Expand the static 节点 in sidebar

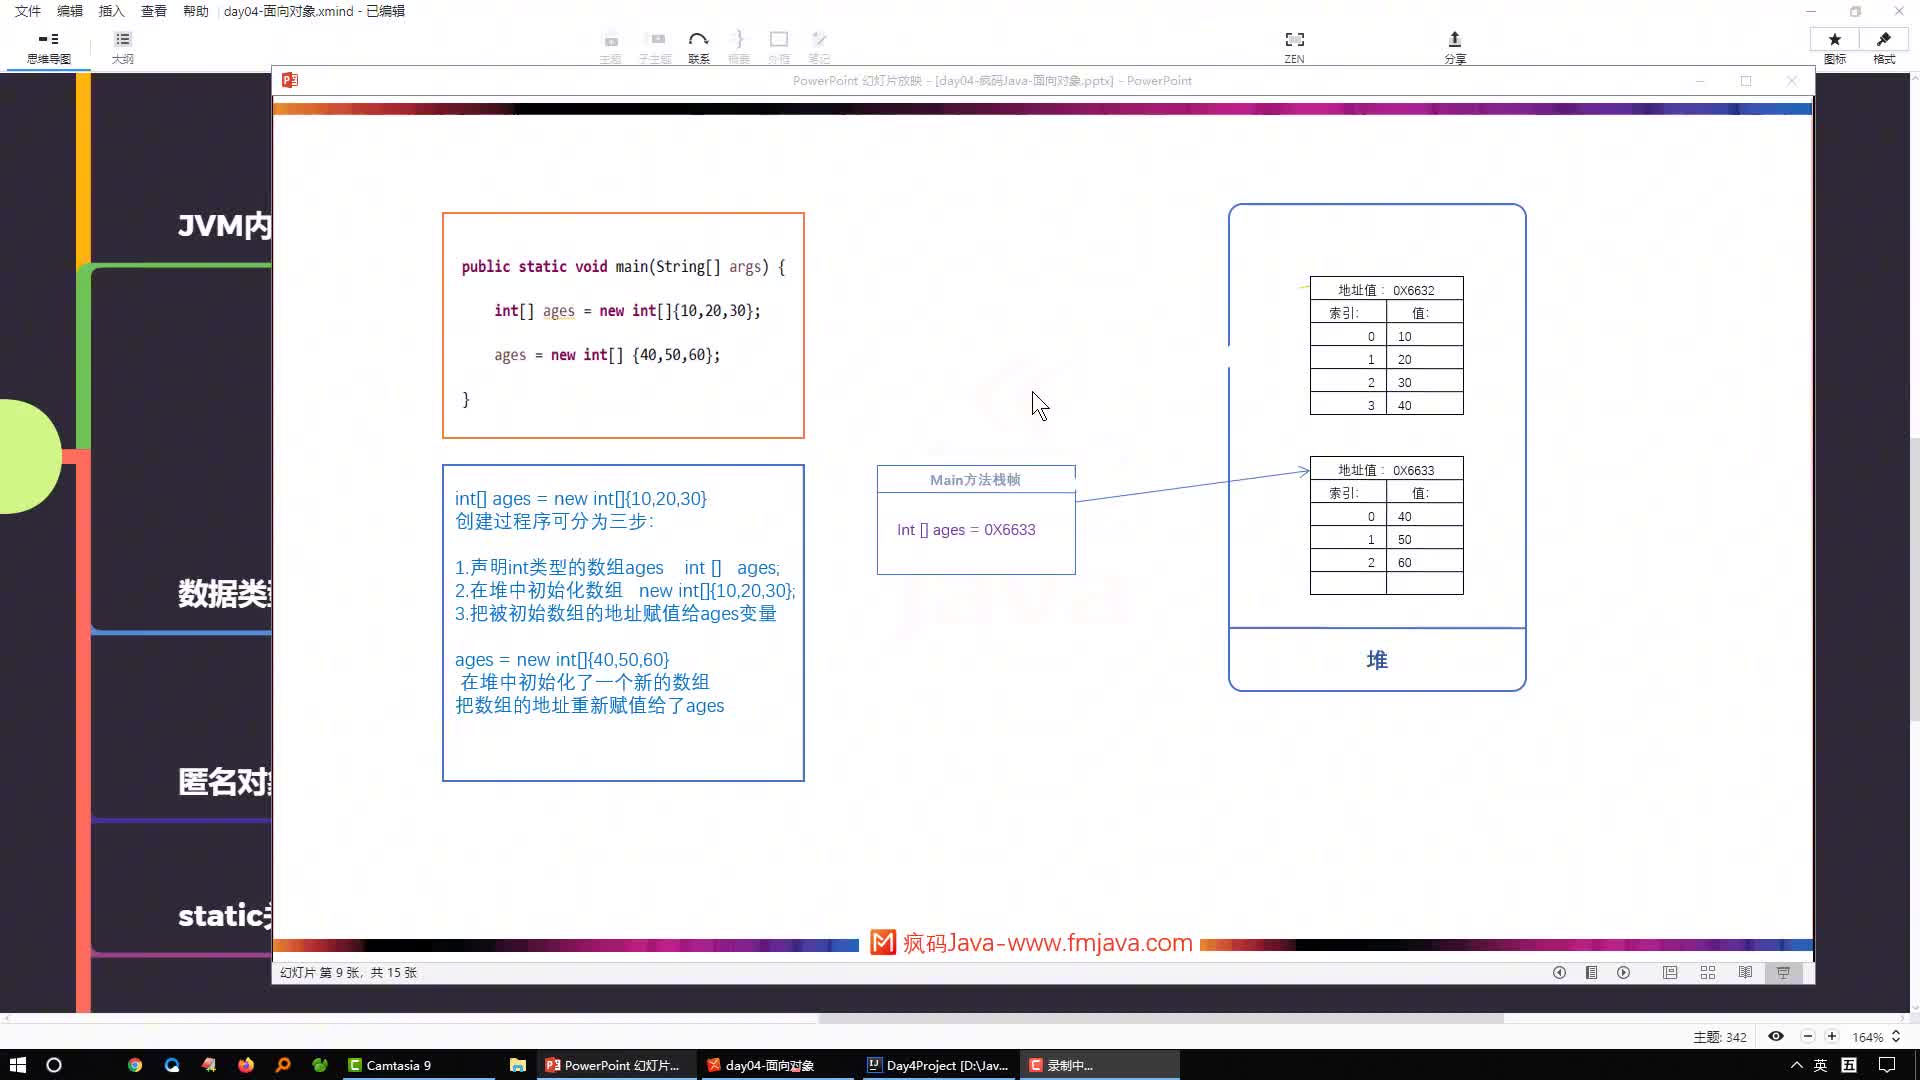coord(218,915)
